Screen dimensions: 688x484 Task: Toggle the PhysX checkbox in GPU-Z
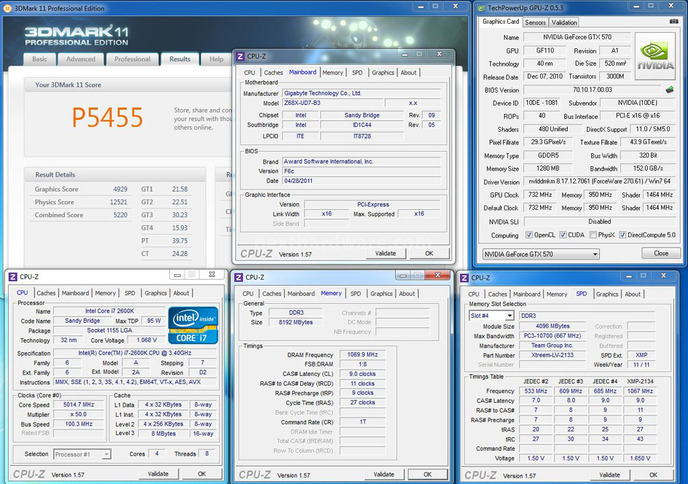click(x=593, y=235)
